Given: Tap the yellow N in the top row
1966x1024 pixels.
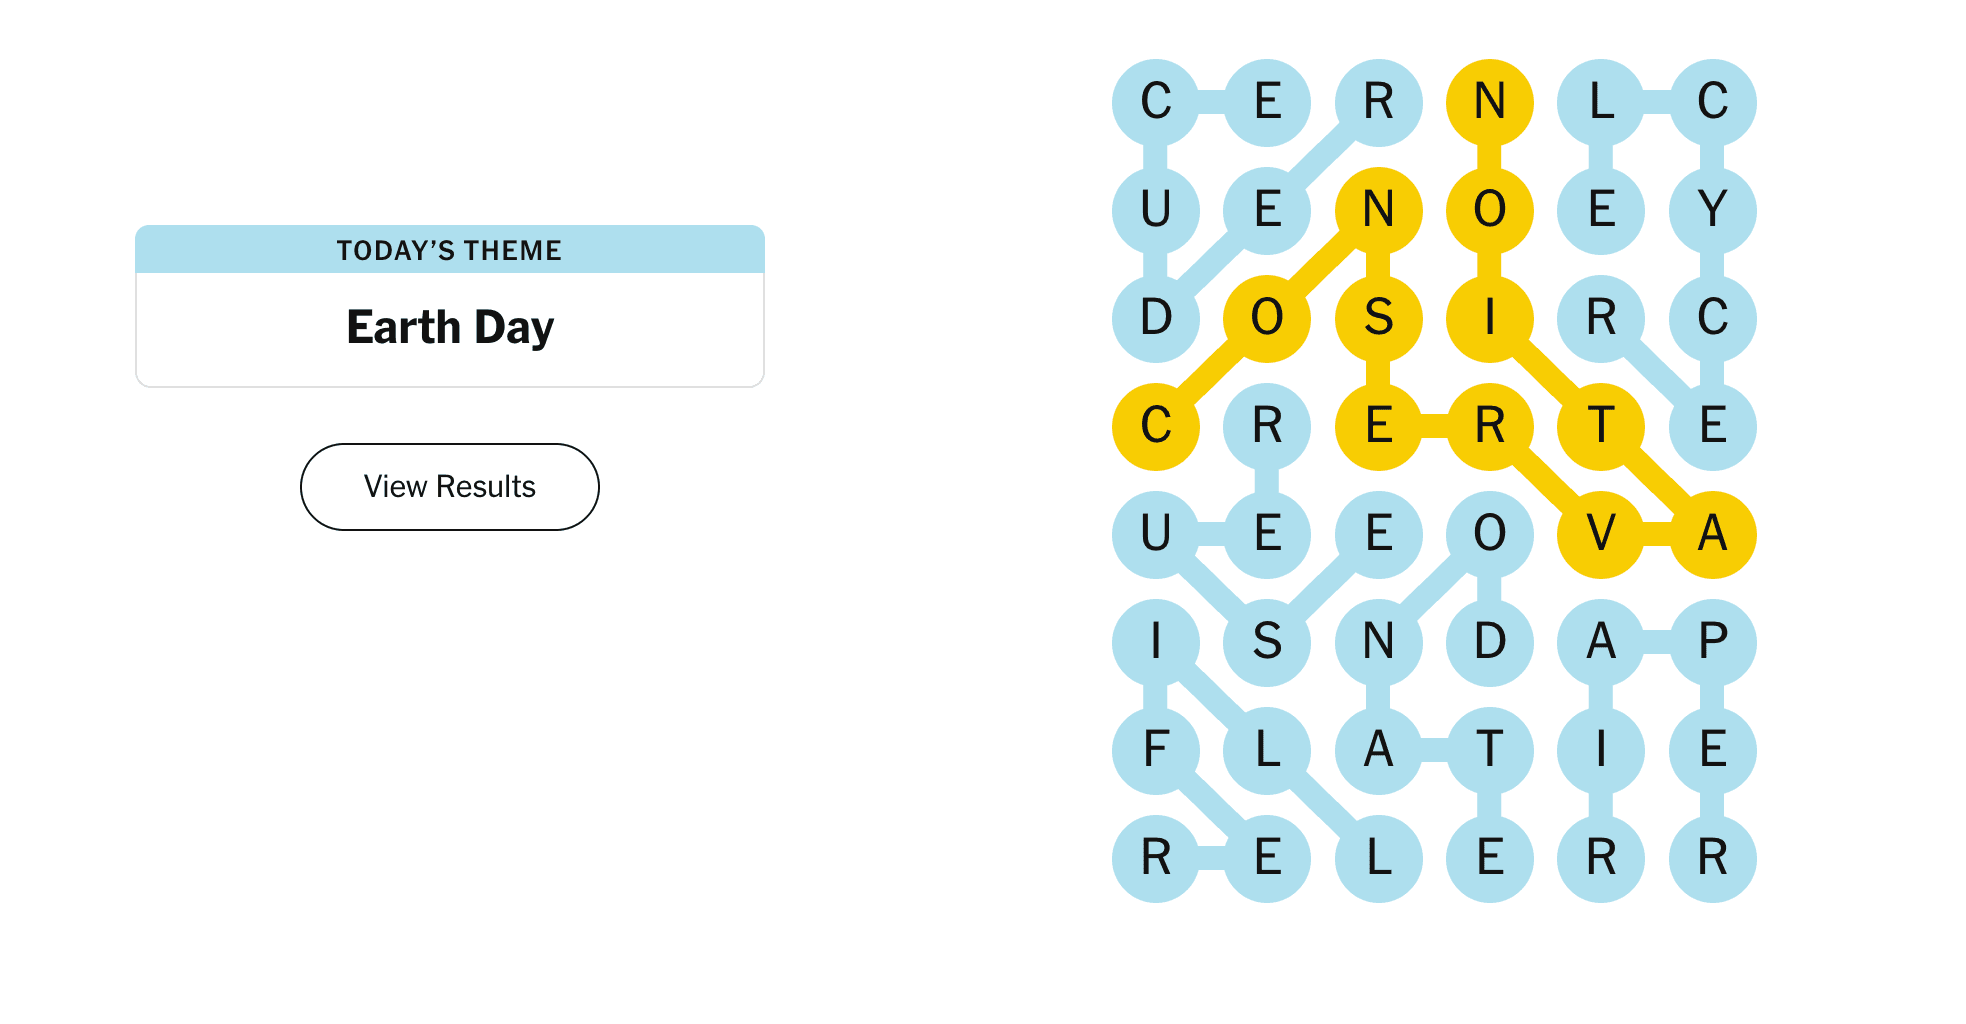Looking at the screenshot, I should pos(1489,102).
